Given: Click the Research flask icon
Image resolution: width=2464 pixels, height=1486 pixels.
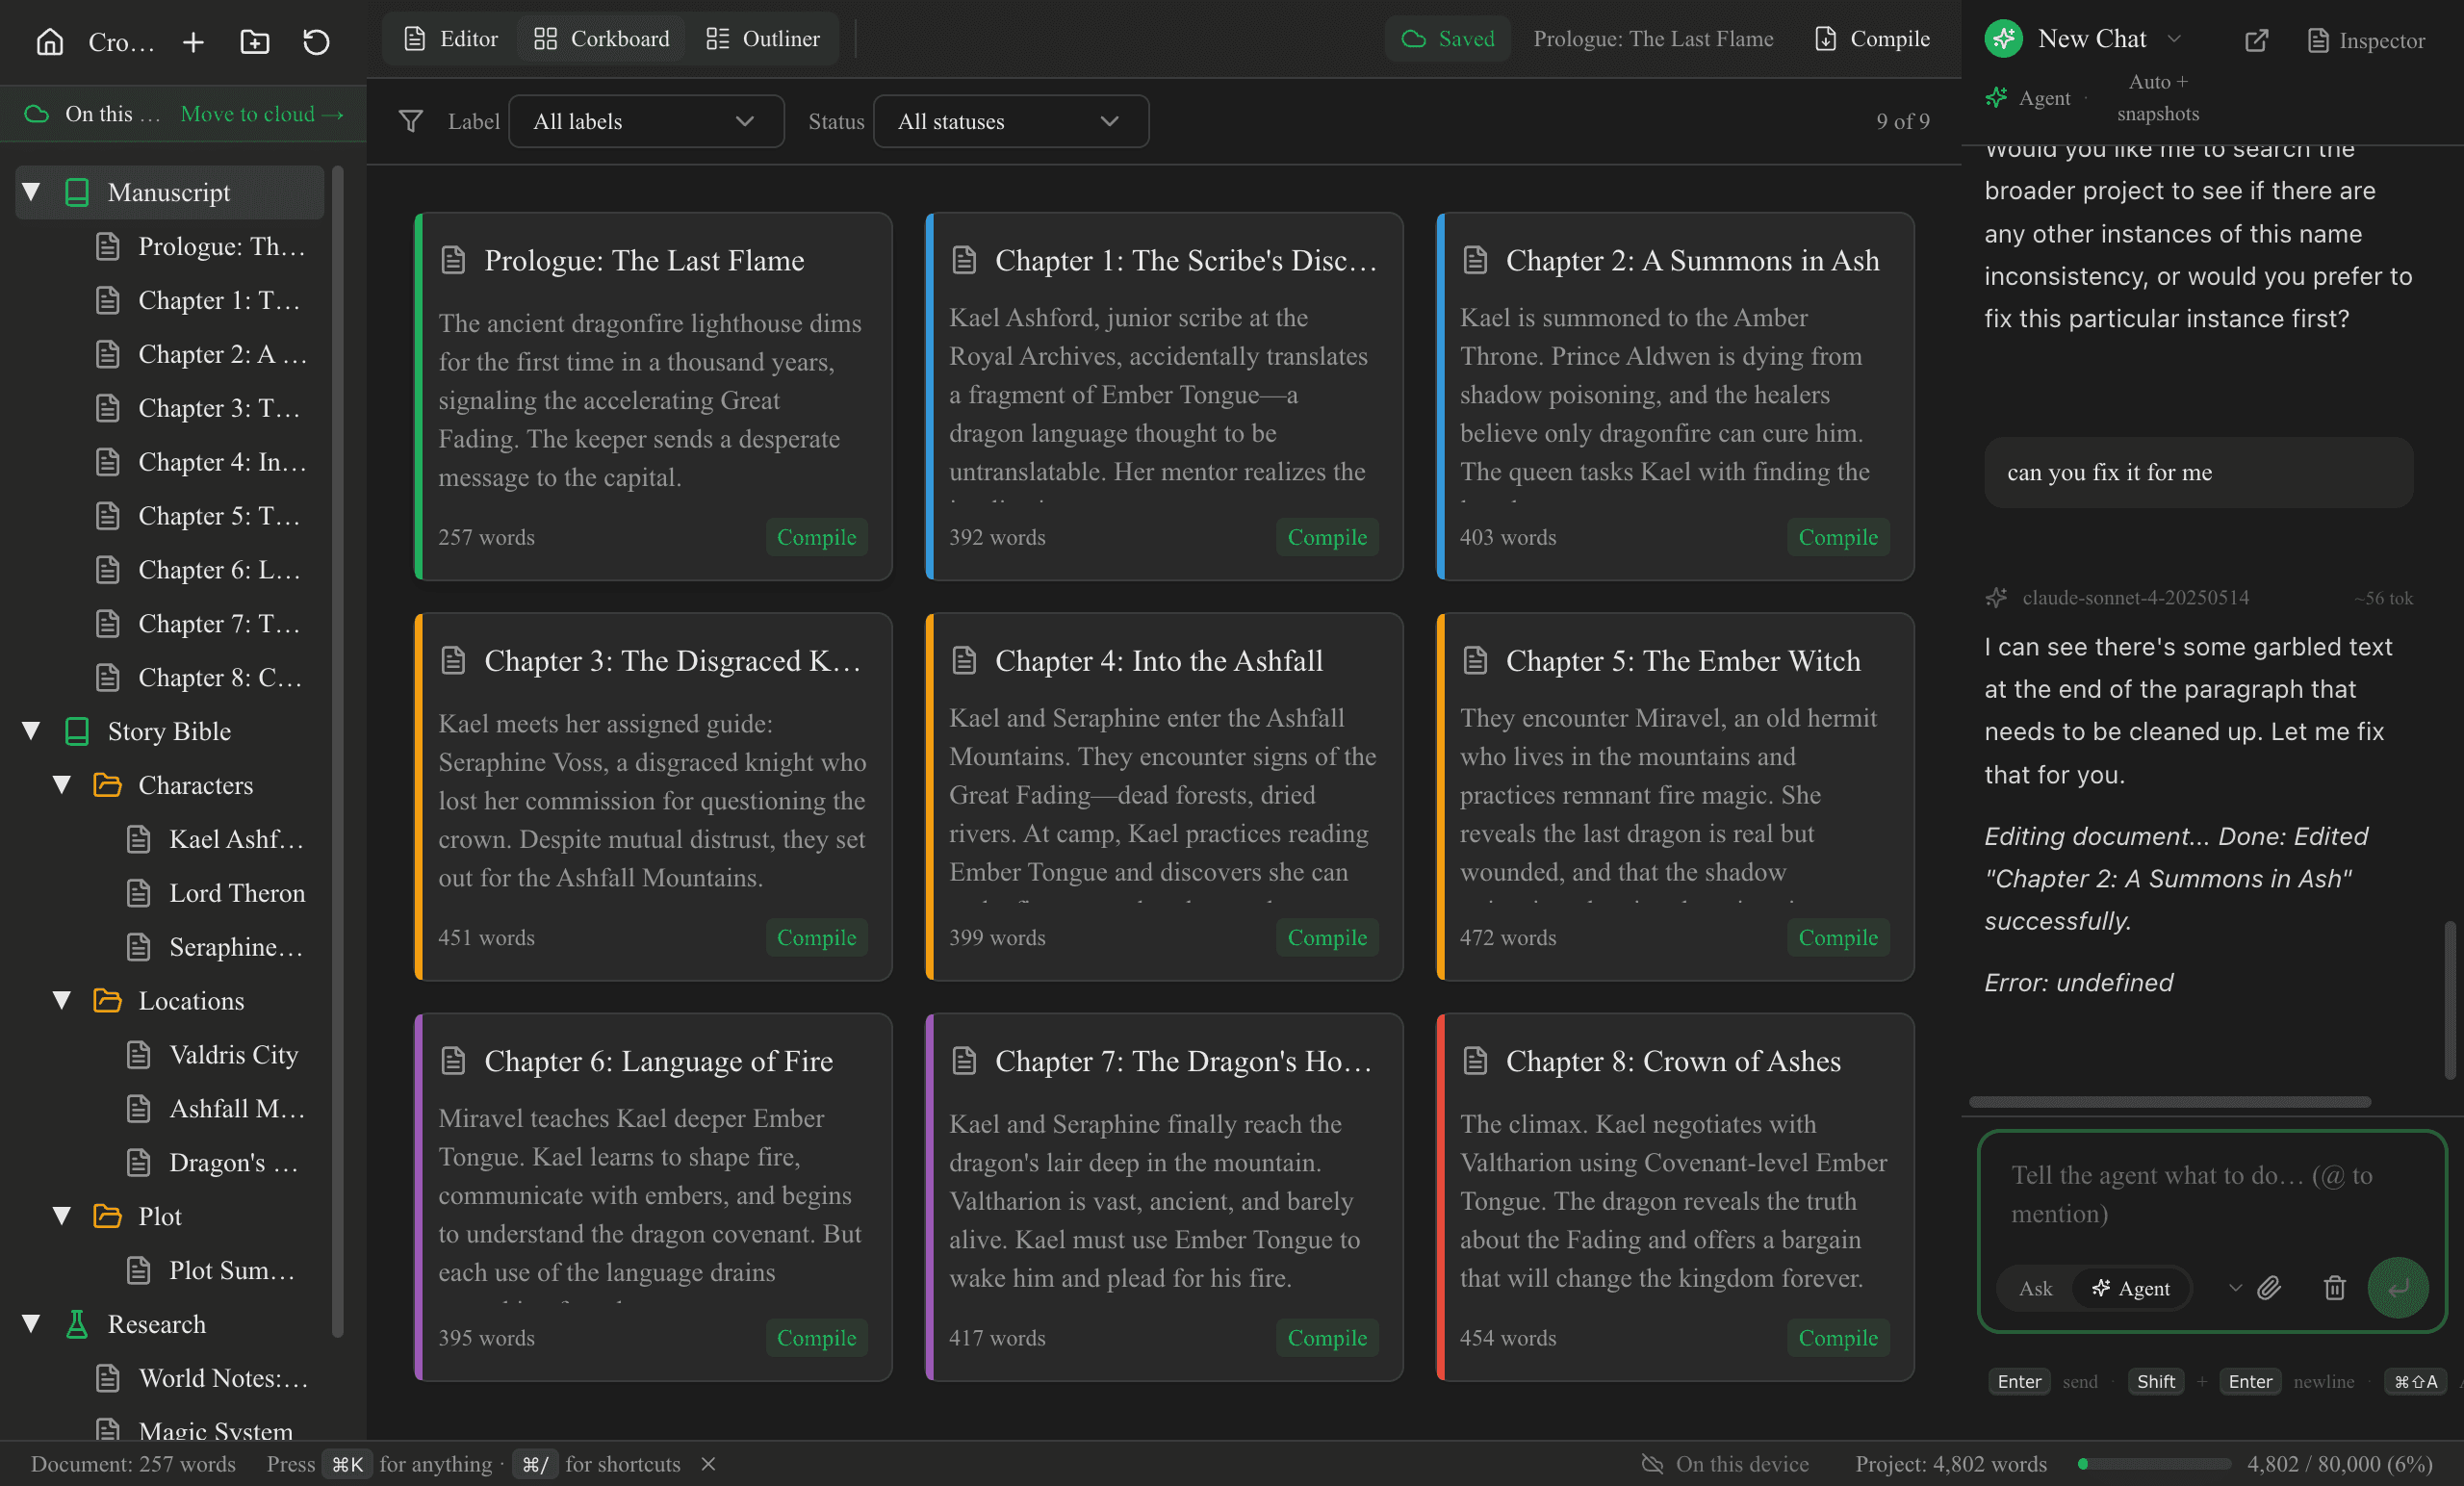Looking at the screenshot, I should point(77,1324).
